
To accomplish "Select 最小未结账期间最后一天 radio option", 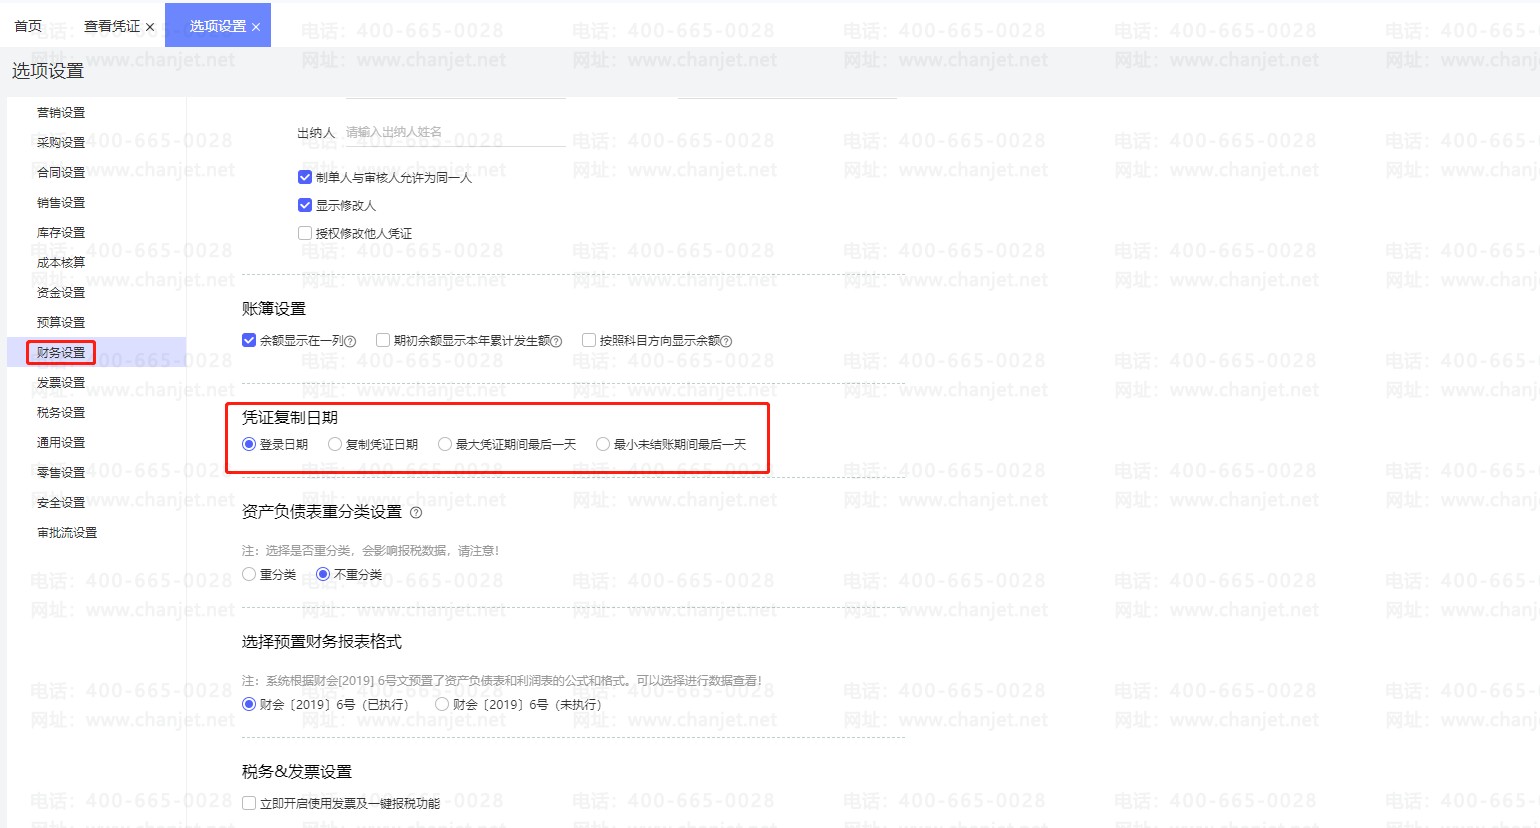I will [603, 444].
